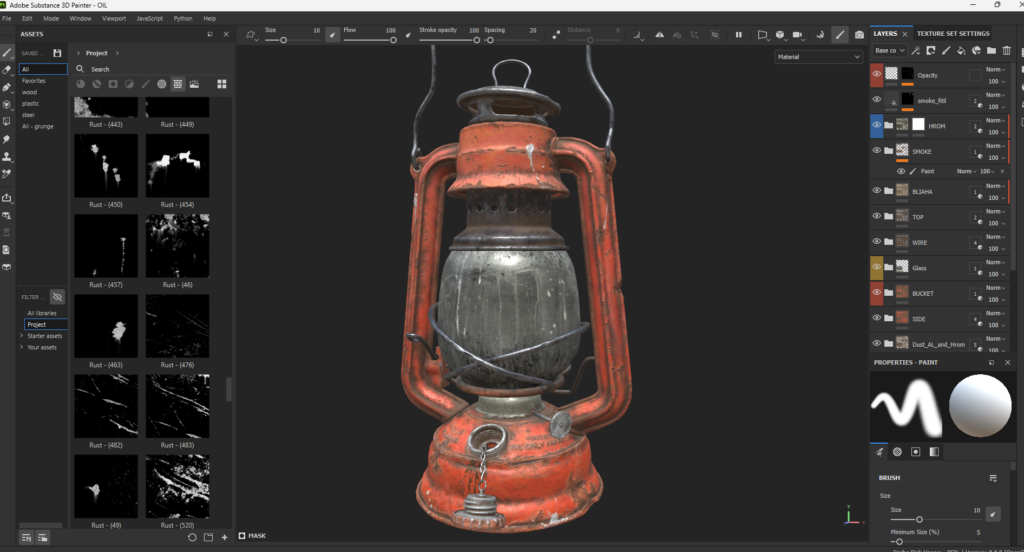Hide the Opacity layer
This screenshot has height=552, width=1024.
[876, 74]
